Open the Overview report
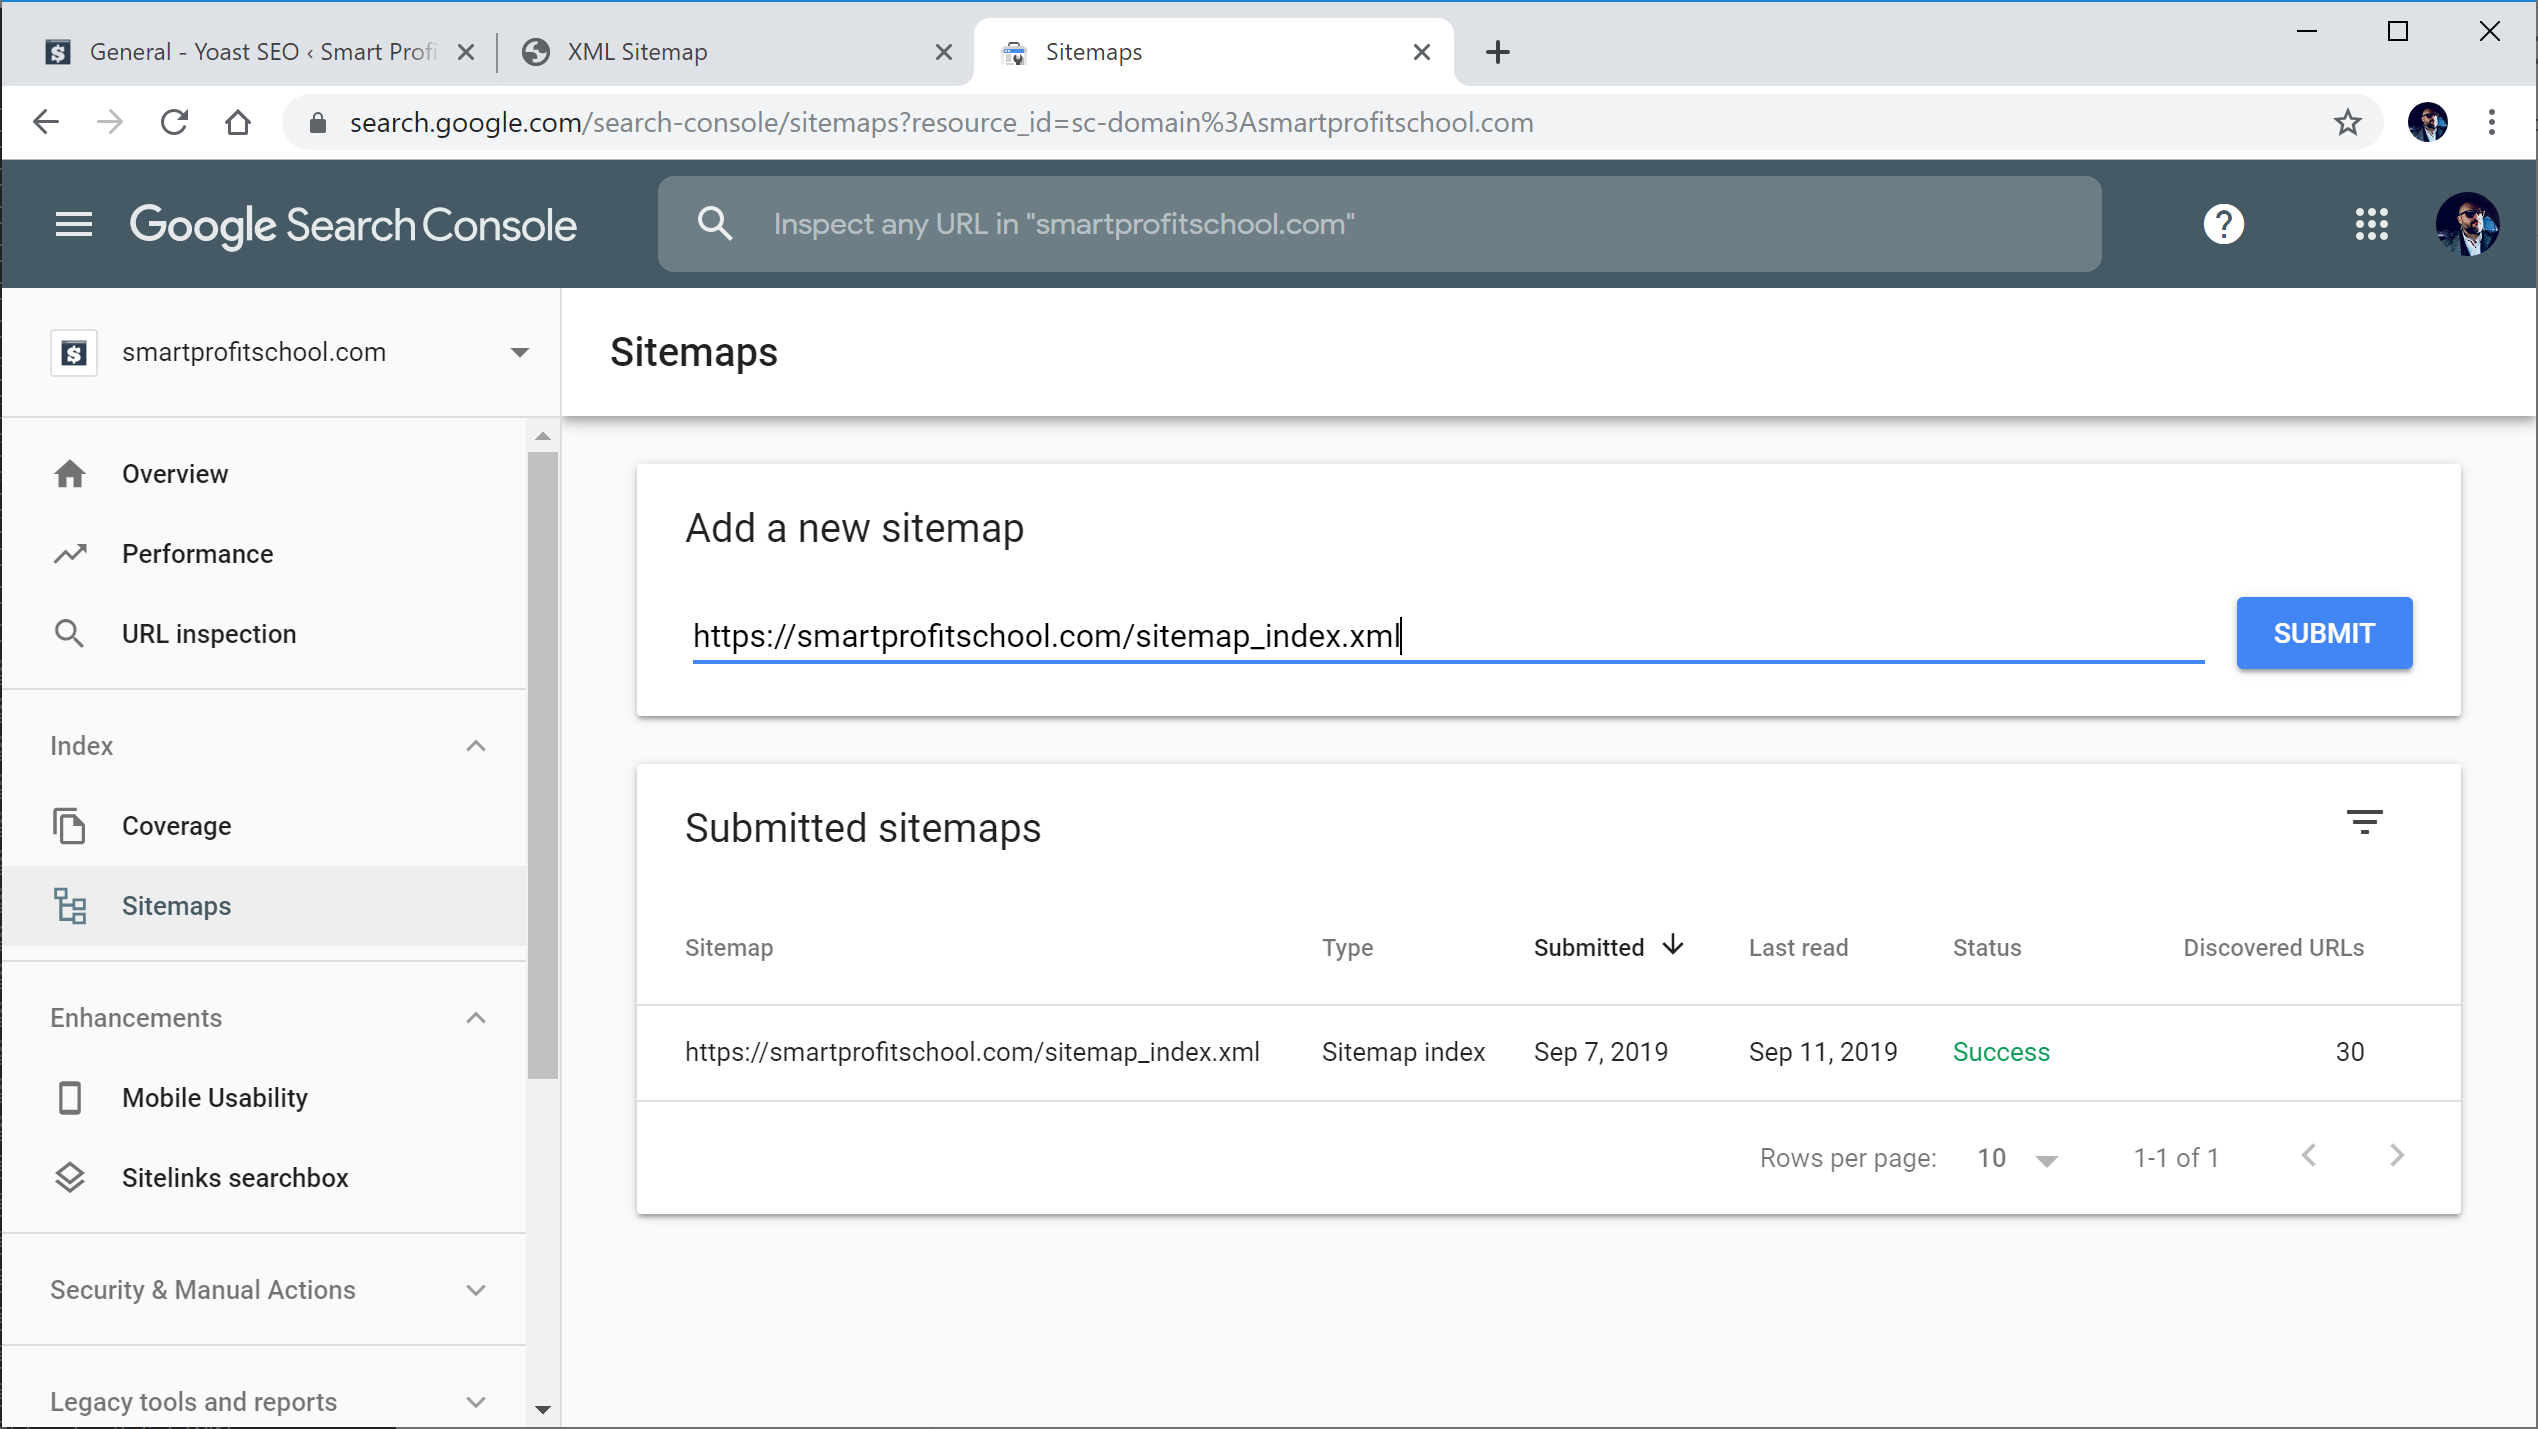This screenshot has height=1429, width=2538. [264, 474]
